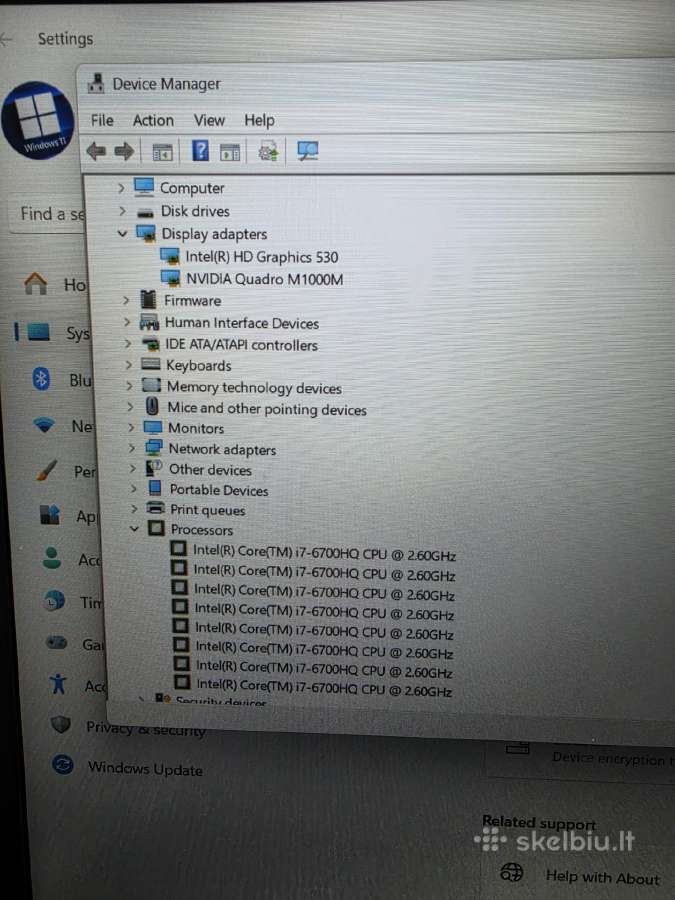This screenshot has width=675, height=900.
Task: Click the Back arrow in Device Manager toolbar
Action: coord(96,152)
